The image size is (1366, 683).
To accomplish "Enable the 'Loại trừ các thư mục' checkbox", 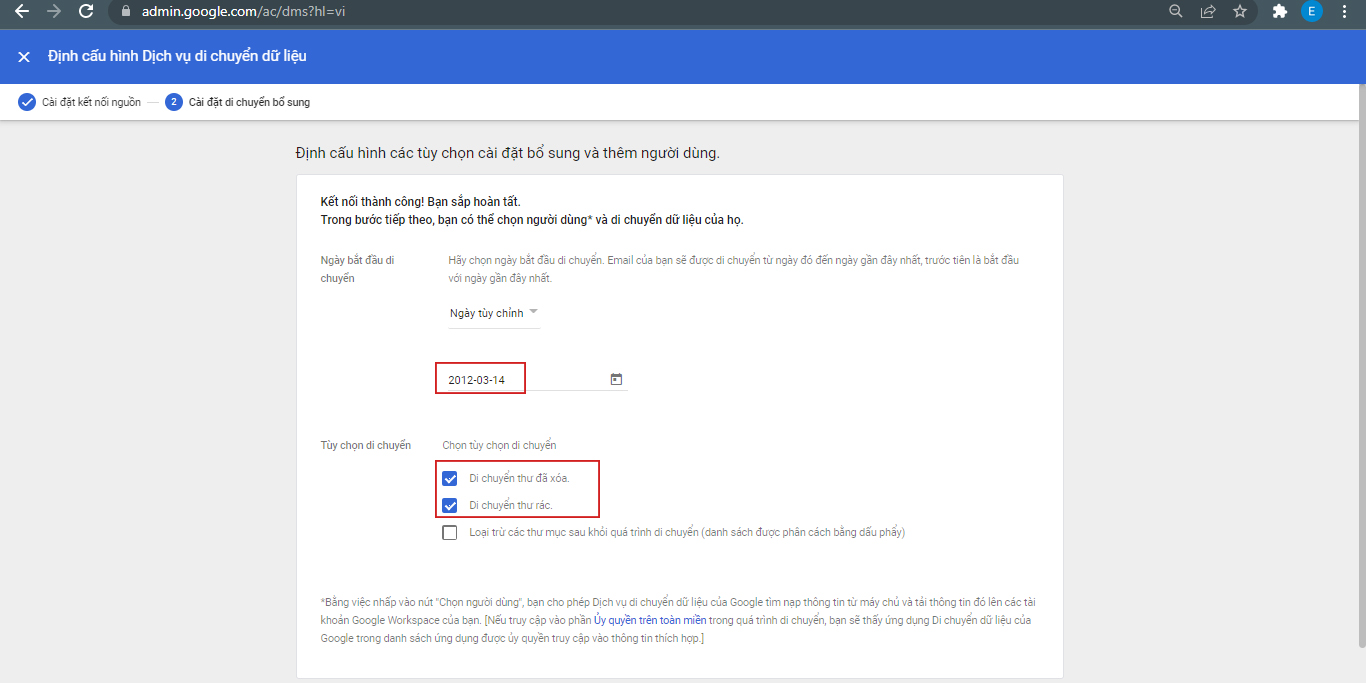I will (450, 533).
